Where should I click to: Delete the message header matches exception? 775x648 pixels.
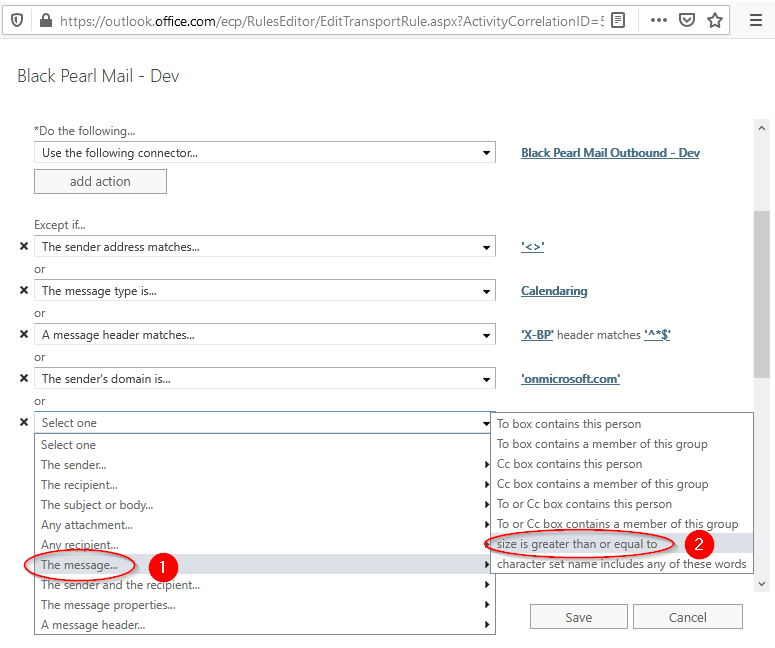click(x=24, y=335)
